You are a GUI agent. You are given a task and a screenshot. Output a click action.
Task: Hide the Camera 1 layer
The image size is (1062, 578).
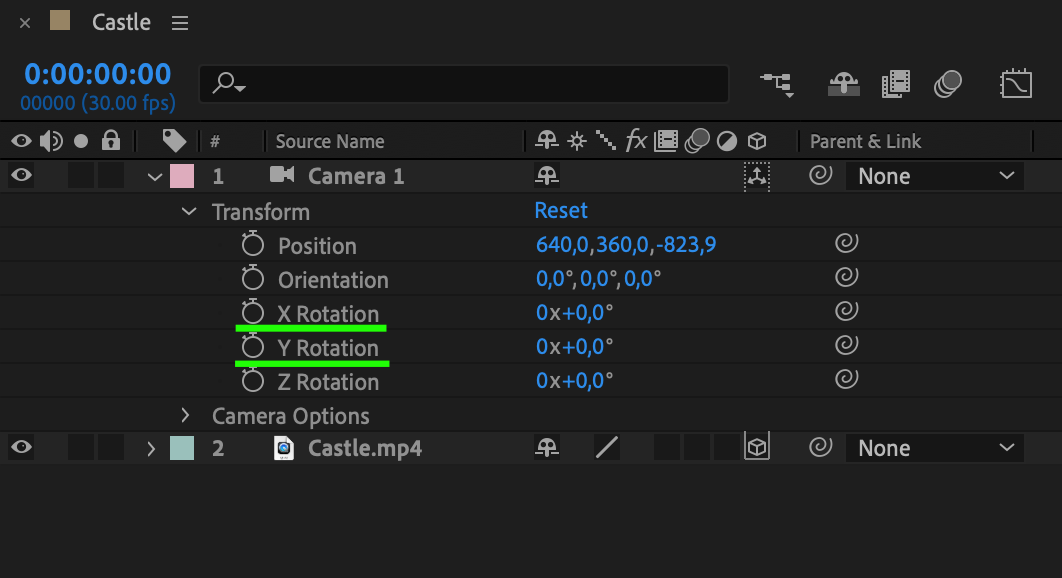(21, 176)
